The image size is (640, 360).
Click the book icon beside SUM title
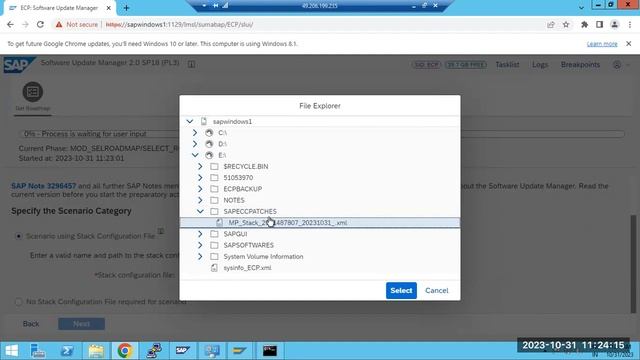click(191, 64)
